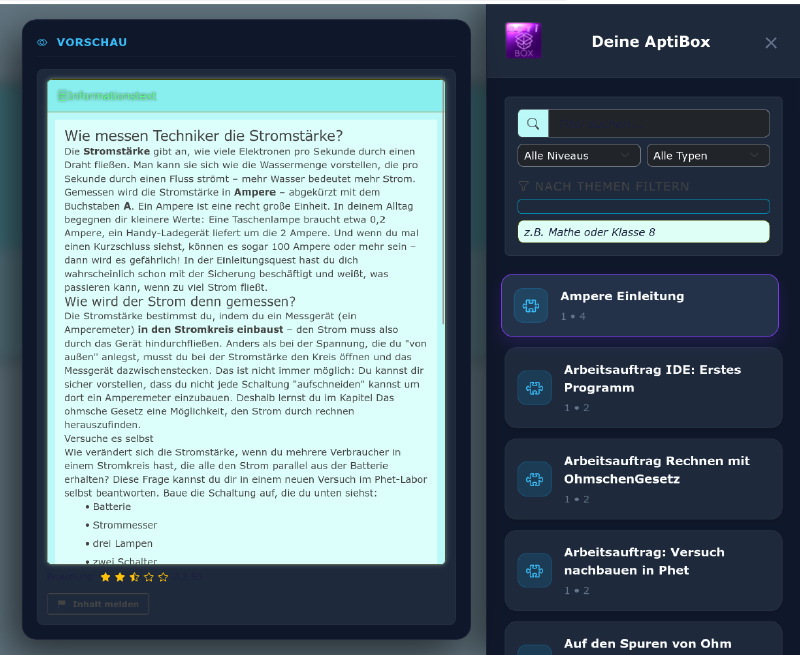Open the Alle Niveaus dropdown
Viewport: 800px width, 655px height.
tap(579, 156)
